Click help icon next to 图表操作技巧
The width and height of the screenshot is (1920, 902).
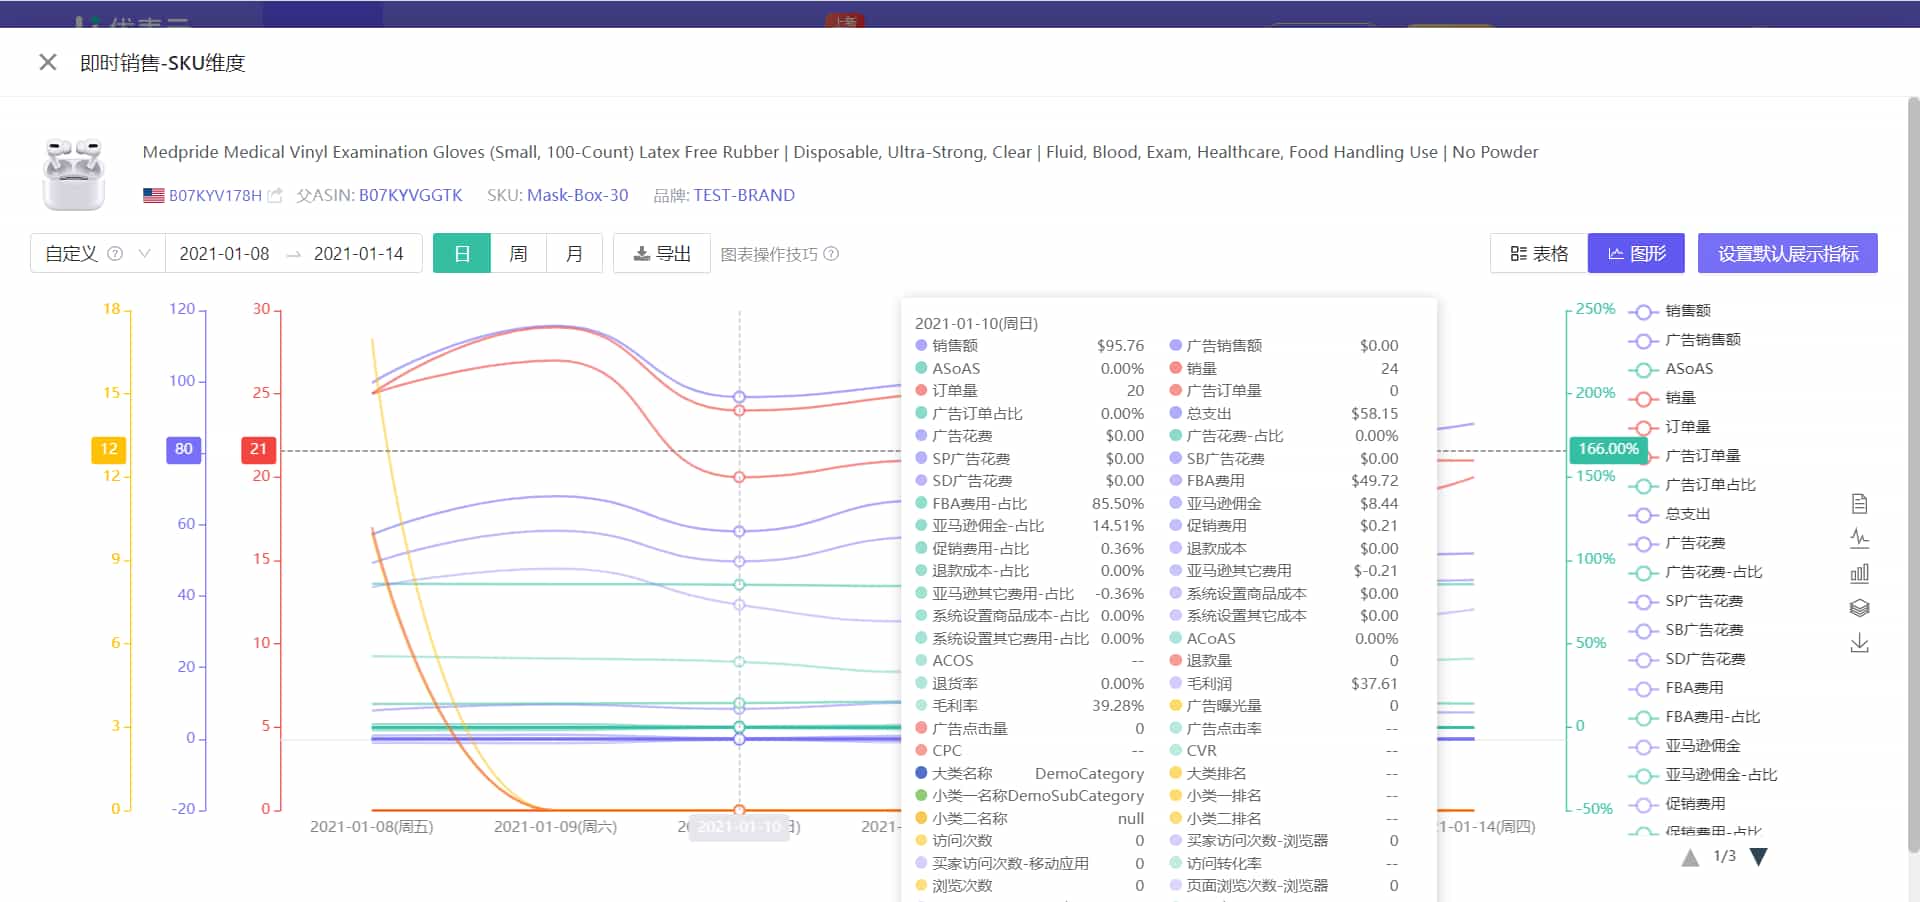[x=831, y=254]
